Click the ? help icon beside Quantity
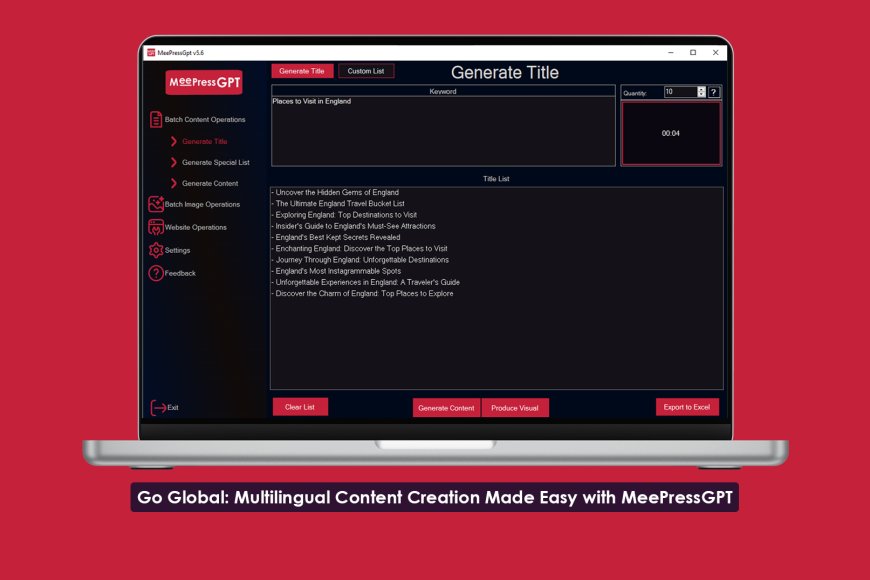The image size is (870, 580). (x=714, y=92)
